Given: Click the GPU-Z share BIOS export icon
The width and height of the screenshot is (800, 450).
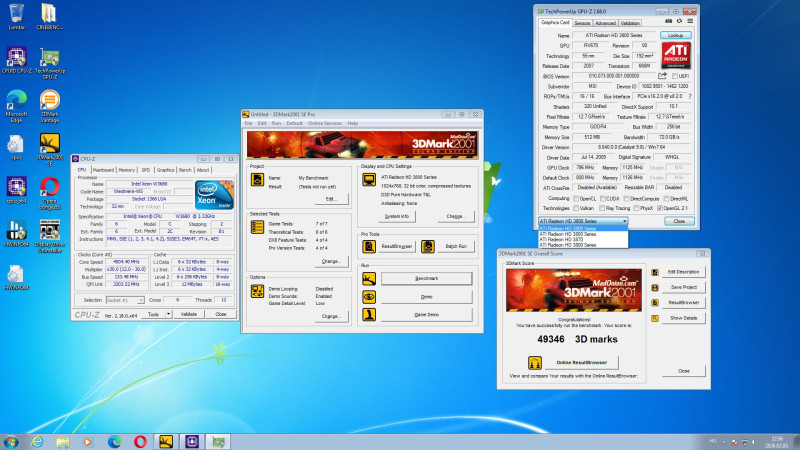Looking at the screenshot, I should pos(661,75).
